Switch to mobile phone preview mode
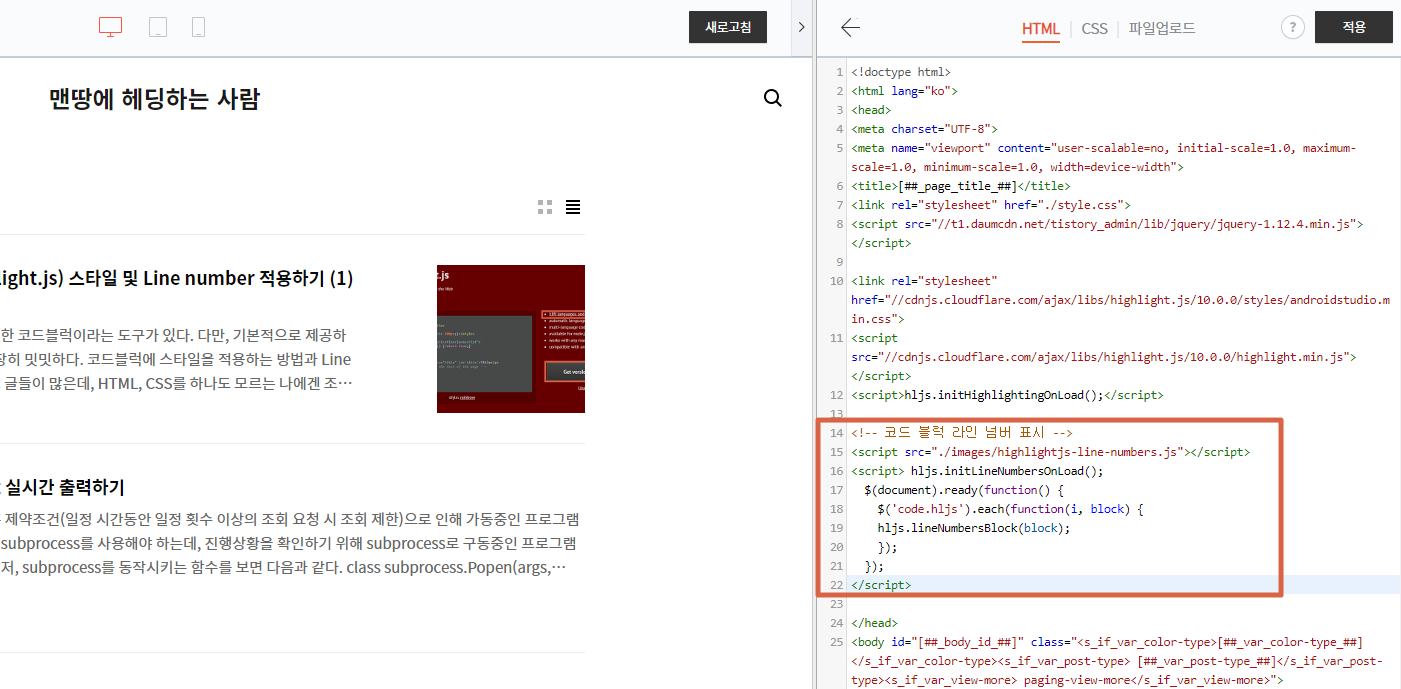Screen dimensions: 1401x689 [x=198, y=27]
